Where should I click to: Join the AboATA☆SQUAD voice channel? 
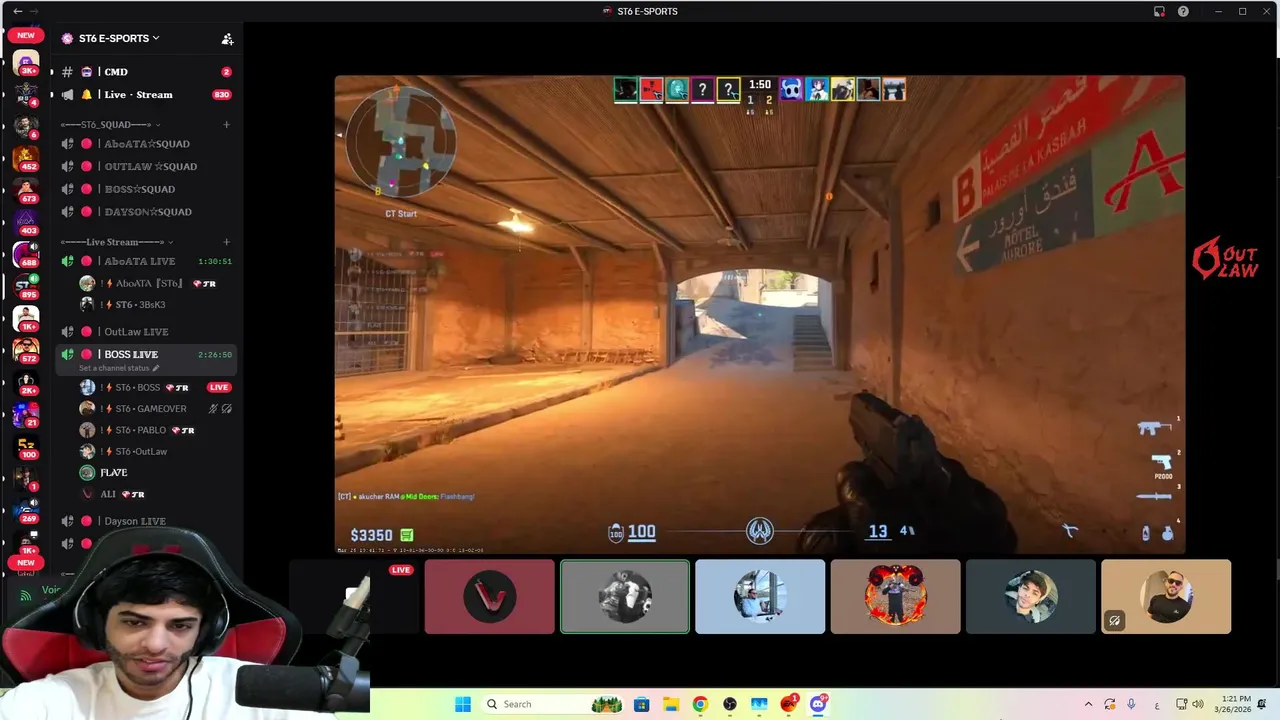(x=146, y=144)
